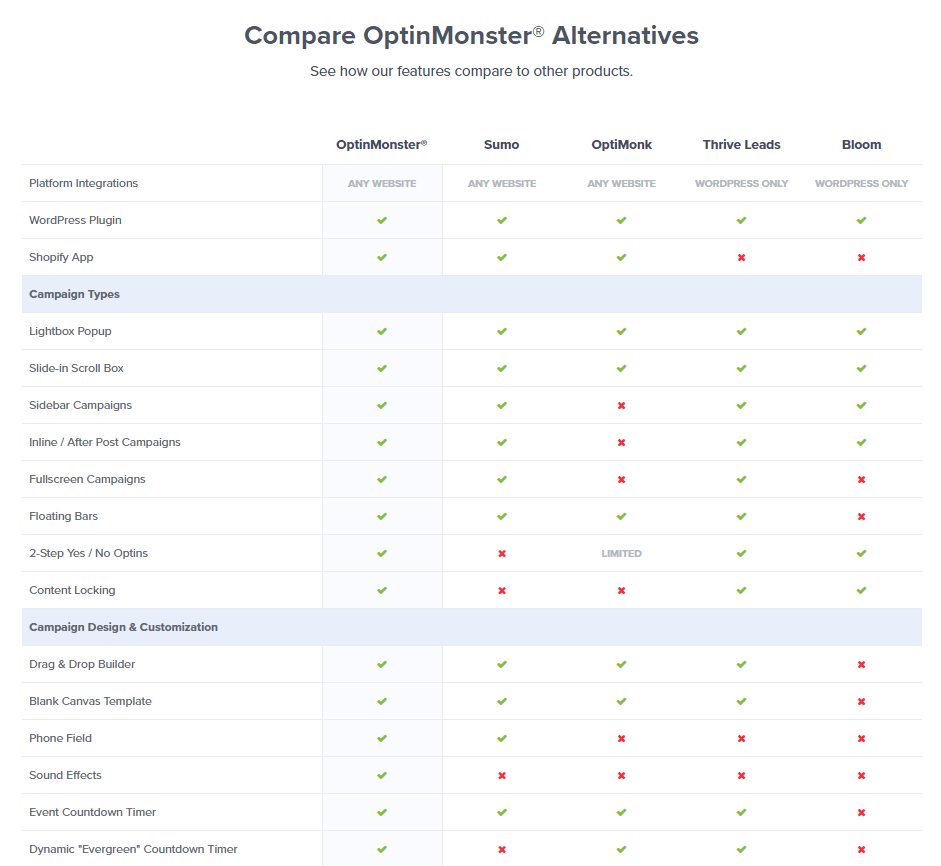This screenshot has width=941, height=866.
Task: Click the OptiMonk column header
Action: (621, 145)
